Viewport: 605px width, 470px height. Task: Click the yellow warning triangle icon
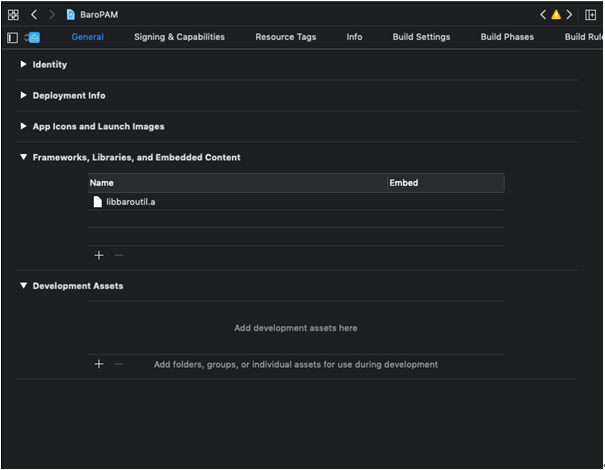pos(556,15)
